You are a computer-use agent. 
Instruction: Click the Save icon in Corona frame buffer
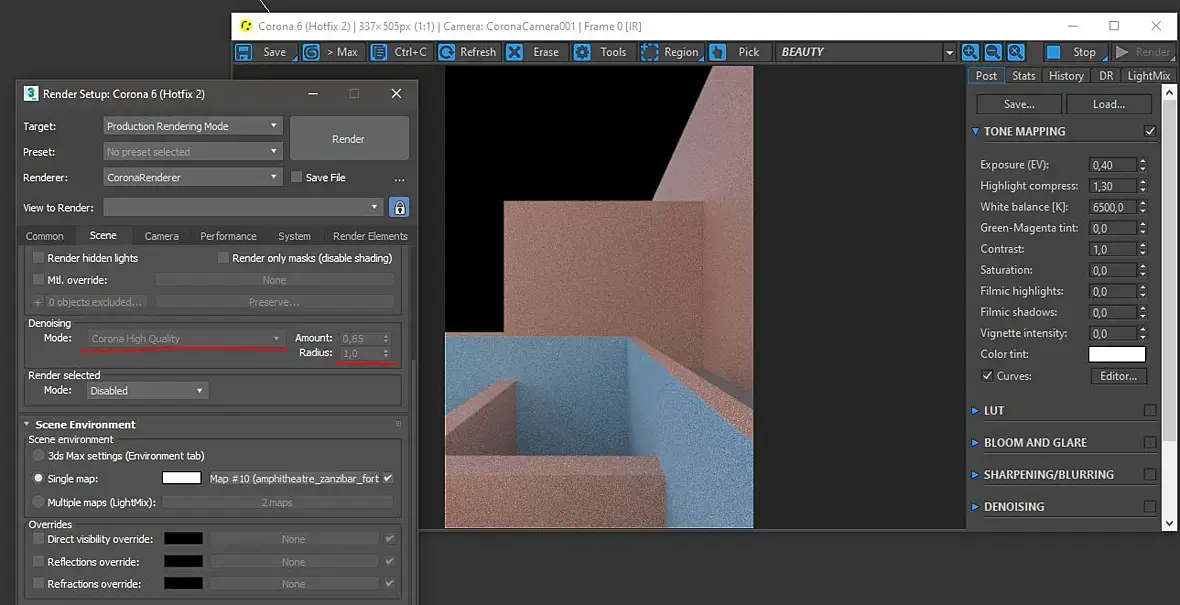coord(244,52)
